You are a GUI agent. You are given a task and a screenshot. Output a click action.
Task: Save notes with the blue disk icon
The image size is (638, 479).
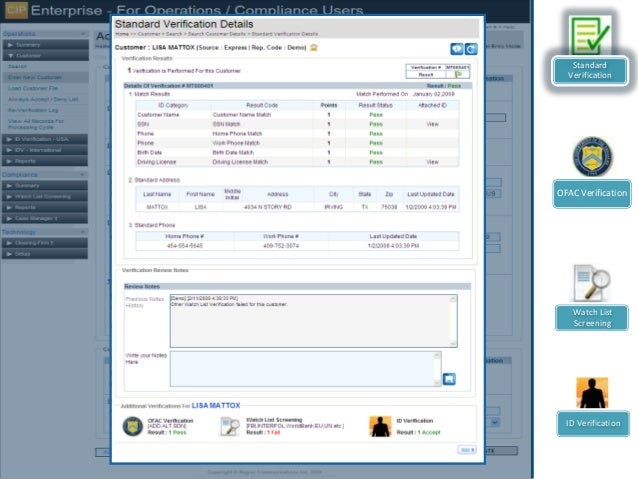point(449,379)
